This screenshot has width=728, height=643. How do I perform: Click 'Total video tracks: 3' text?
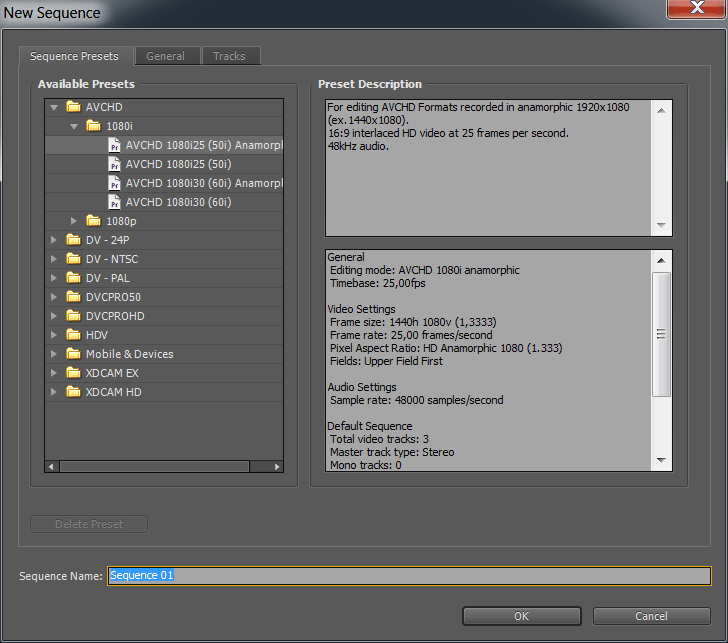click(x=379, y=439)
